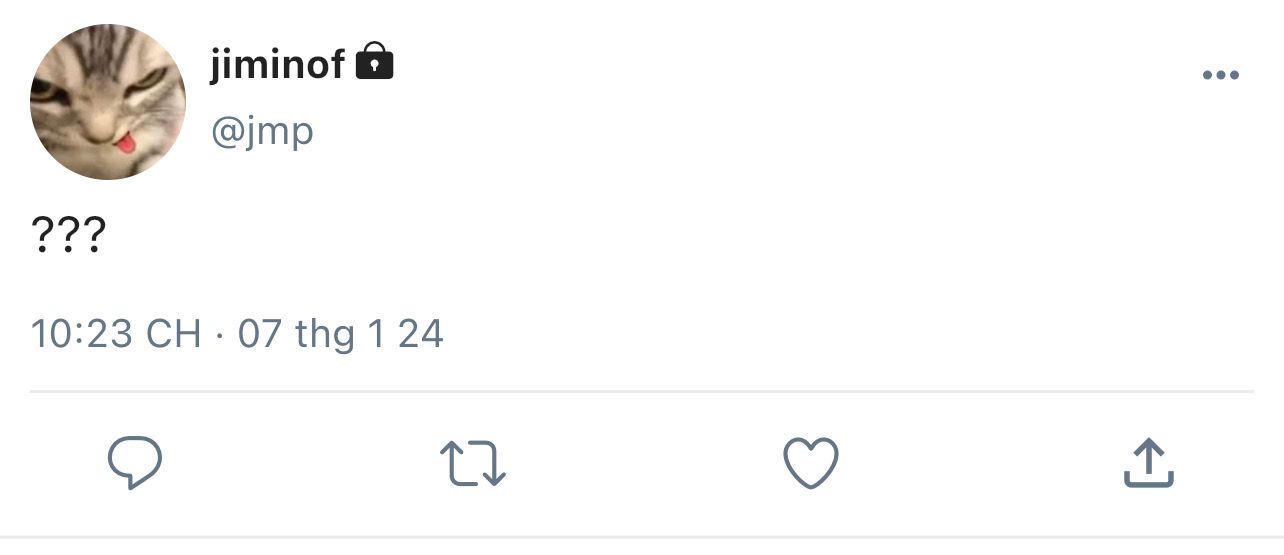Open the cat profile picture
The width and height of the screenshot is (1284, 555).
tap(108, 102)
